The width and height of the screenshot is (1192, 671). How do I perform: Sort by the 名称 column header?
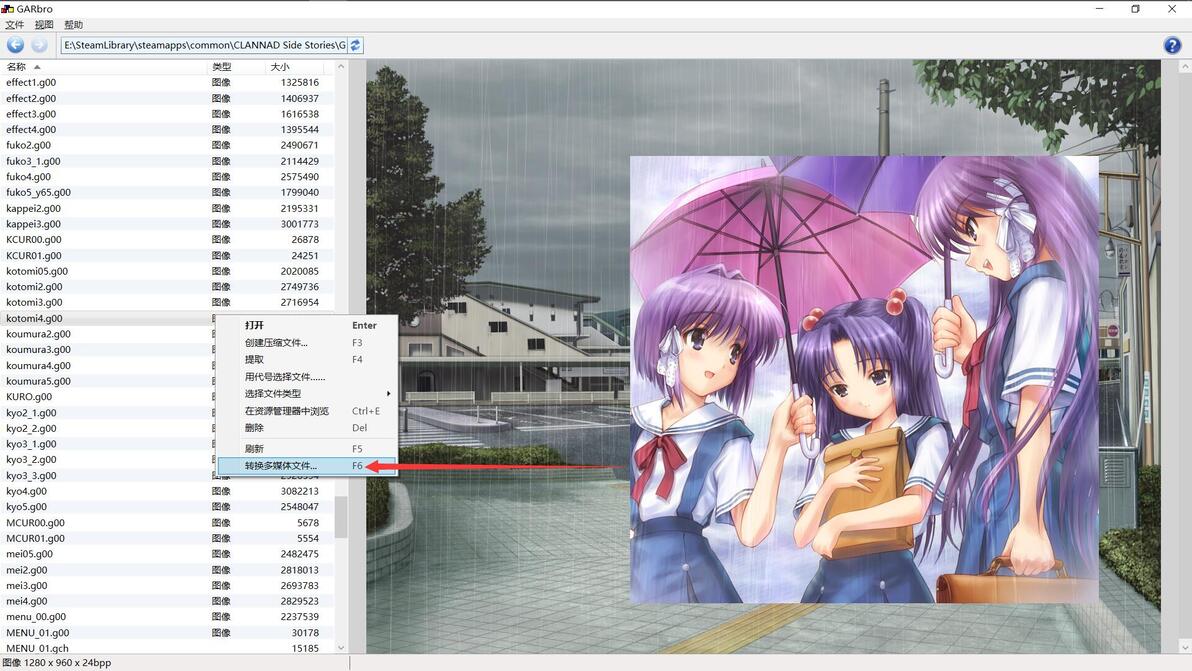103,67
